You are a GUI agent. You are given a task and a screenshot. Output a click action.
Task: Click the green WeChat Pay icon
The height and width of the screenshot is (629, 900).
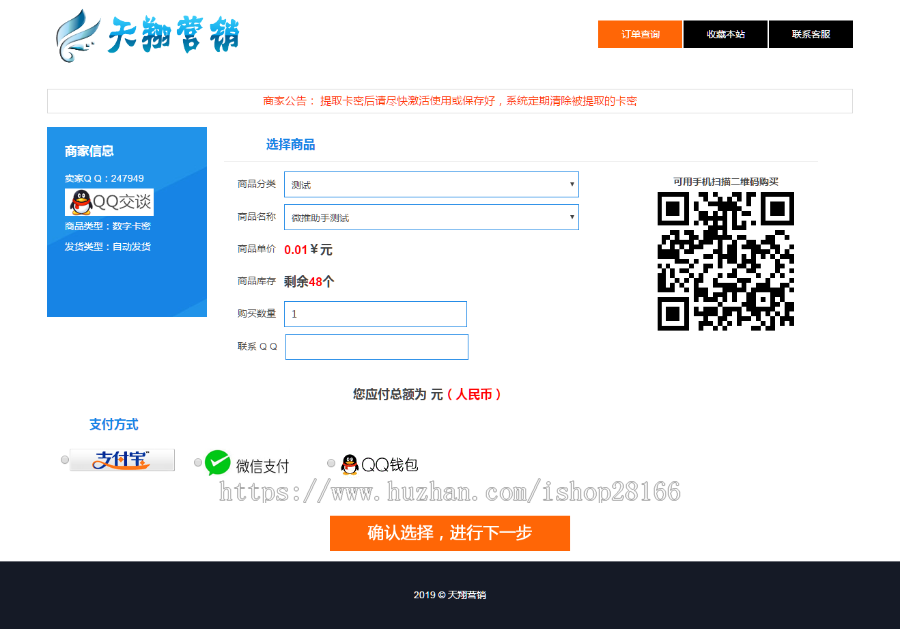216,462
